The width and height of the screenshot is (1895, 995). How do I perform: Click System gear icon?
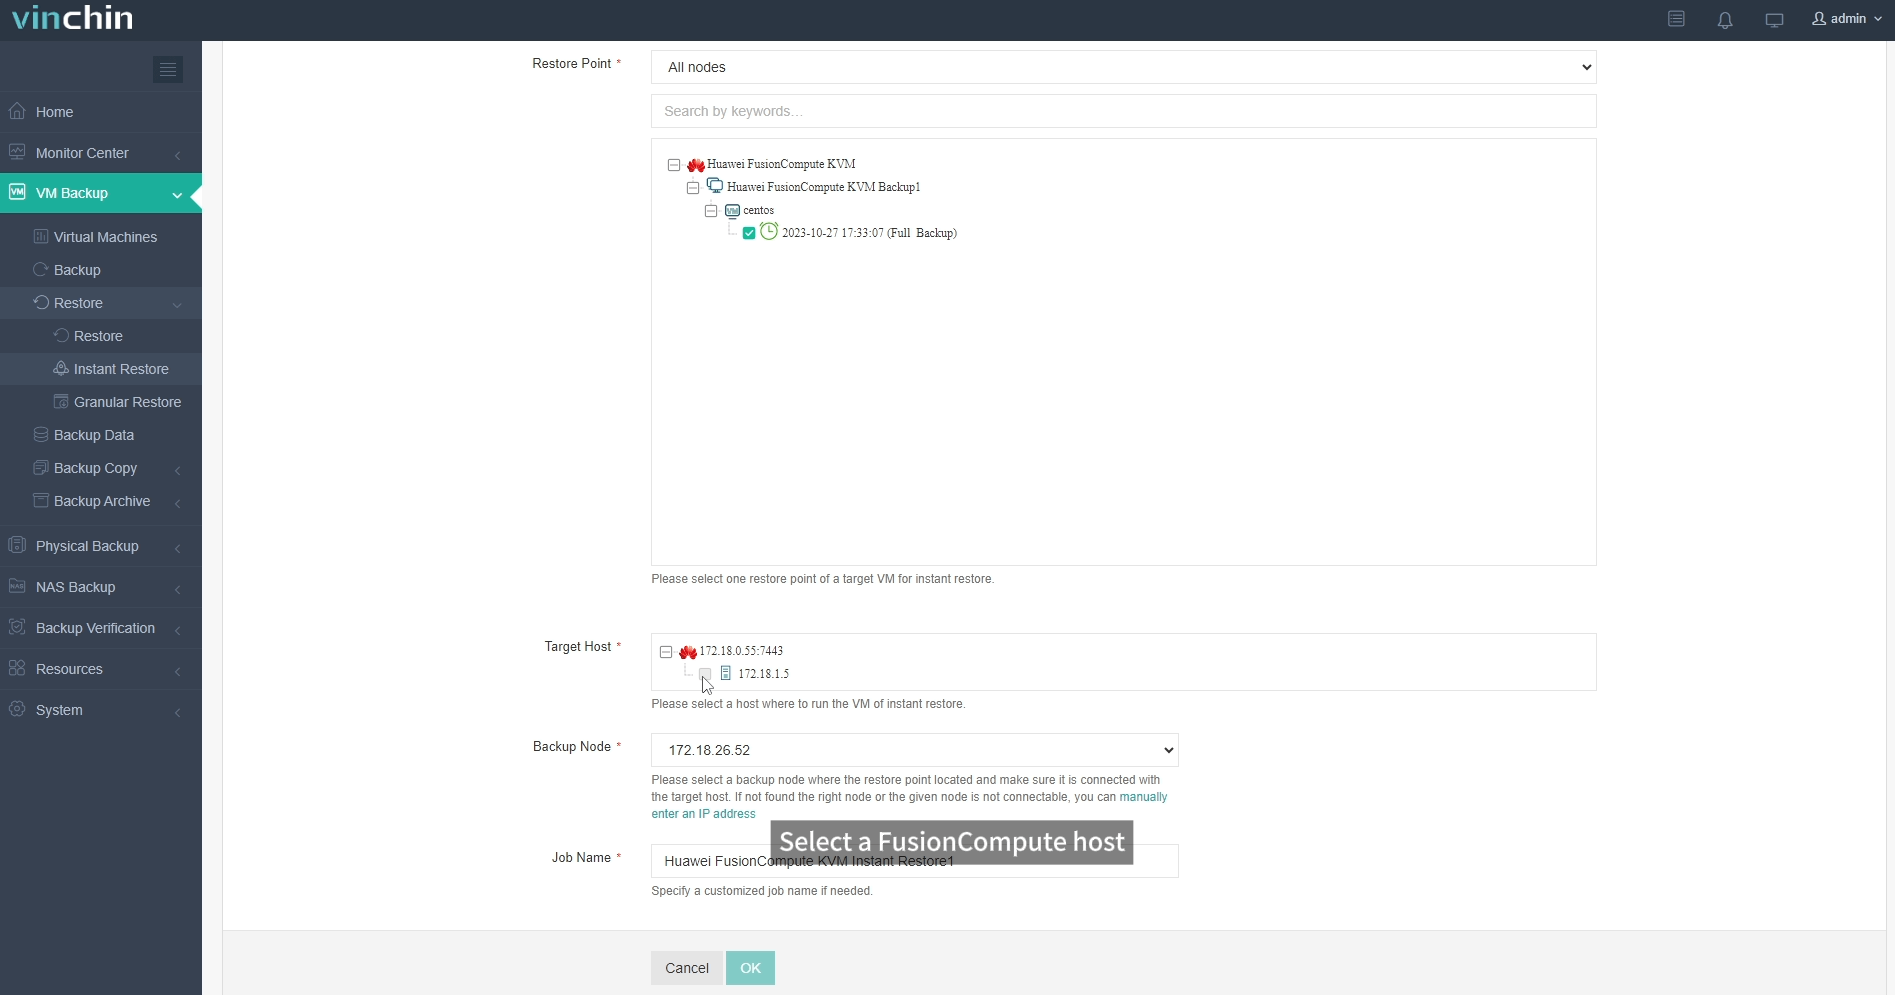(x=17, y=709)
